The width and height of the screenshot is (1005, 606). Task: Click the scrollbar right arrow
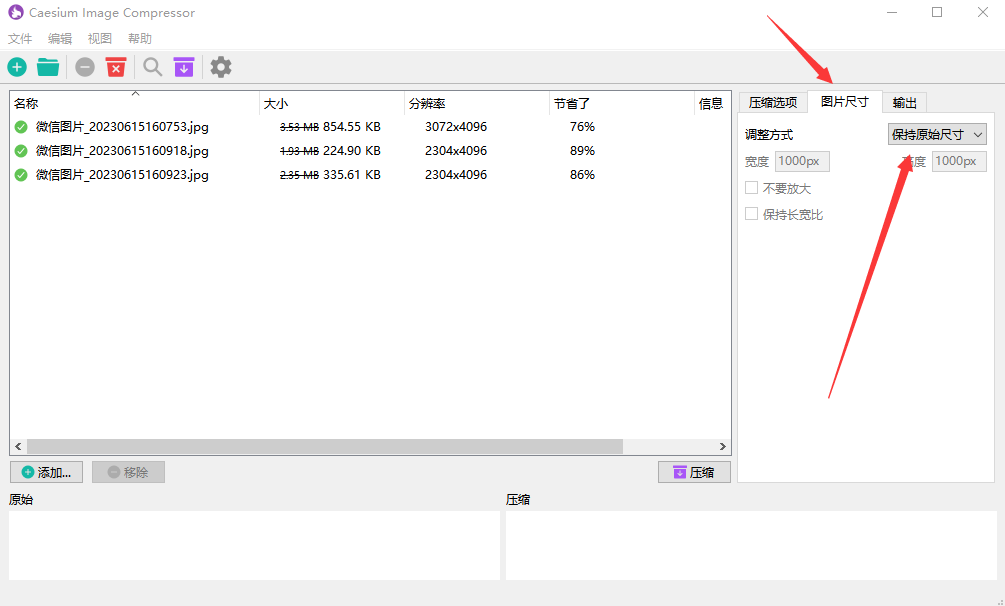(x=722, y=446)
